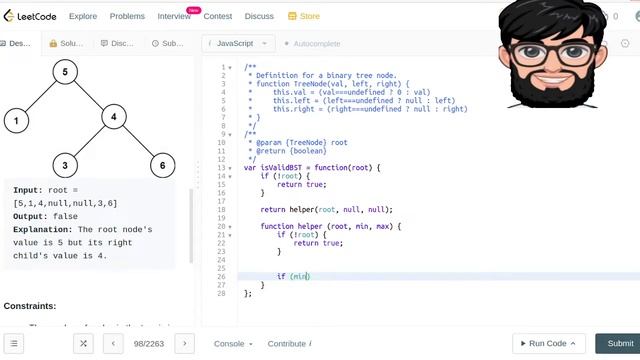Open the problem list menu icon
This screenshot has height=360, width=640.
pyautogui.click(x=14, y=344)
